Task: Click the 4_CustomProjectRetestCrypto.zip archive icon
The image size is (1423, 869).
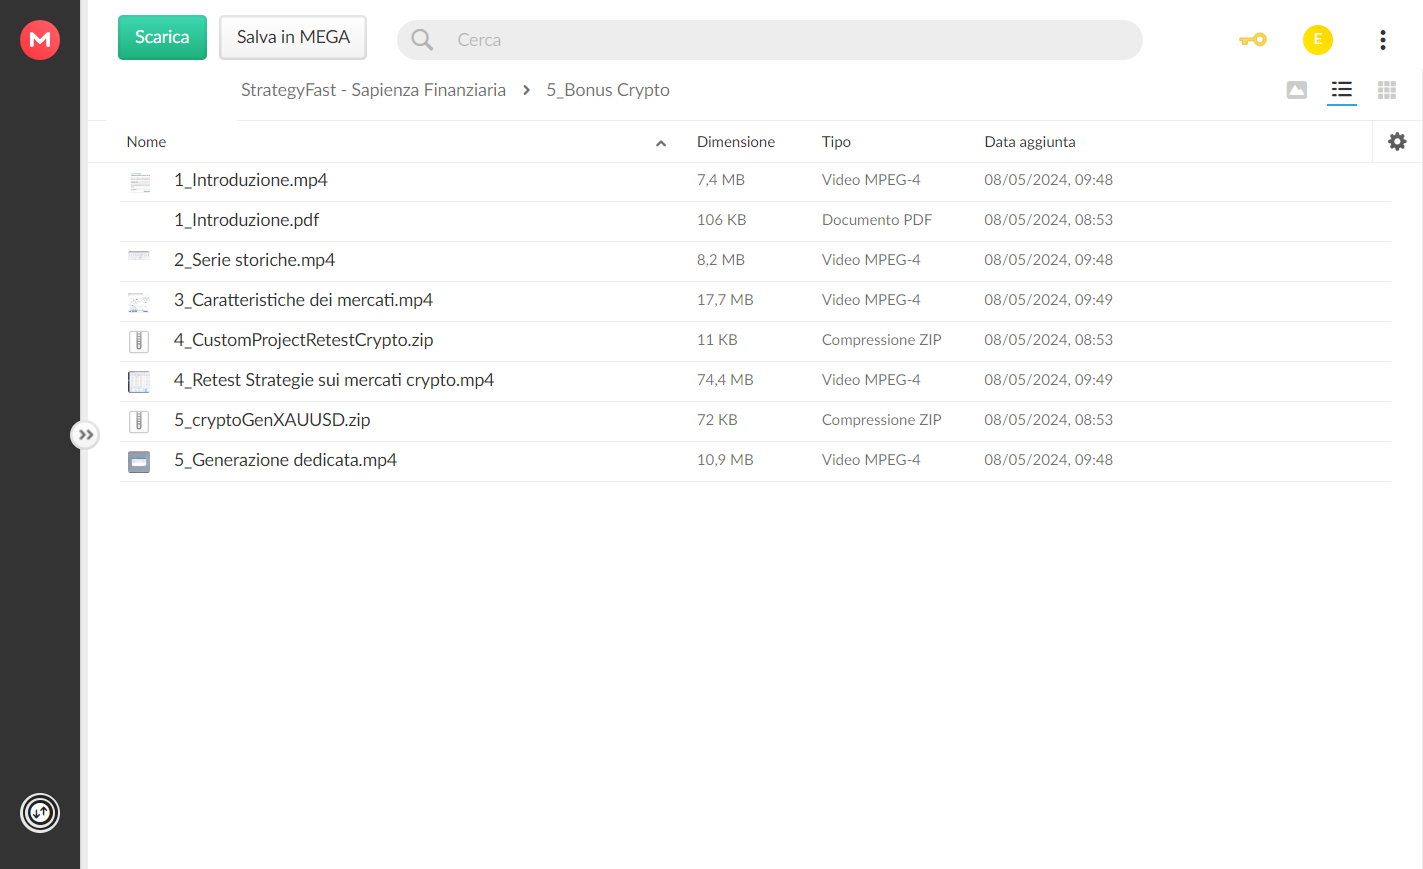Action: coord(139,341)
